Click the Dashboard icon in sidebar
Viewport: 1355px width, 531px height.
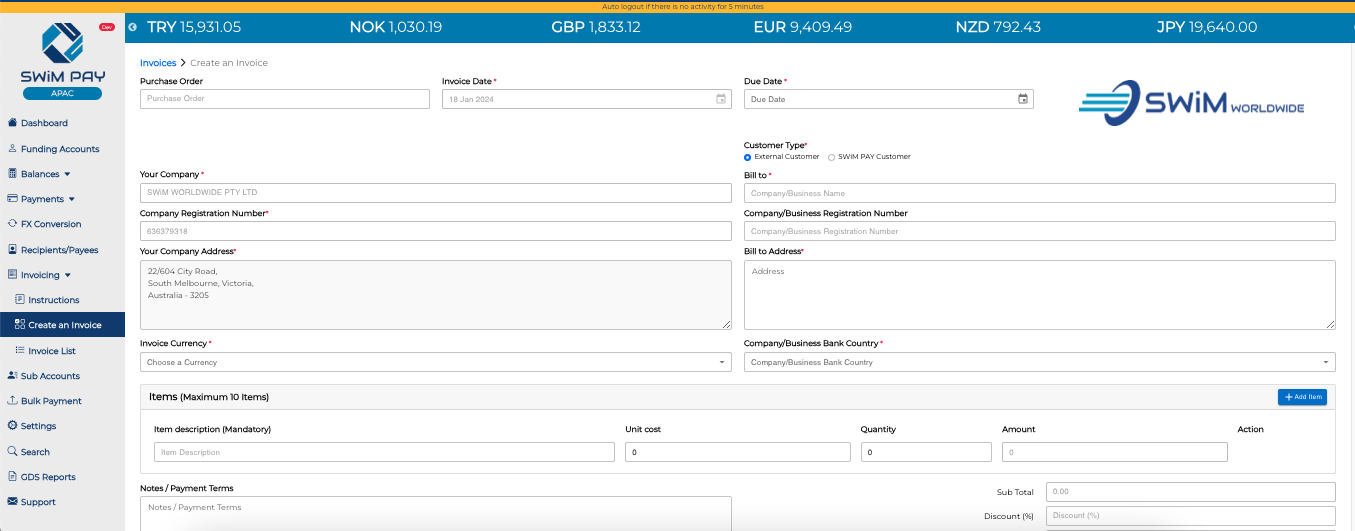tap(12, 123)
